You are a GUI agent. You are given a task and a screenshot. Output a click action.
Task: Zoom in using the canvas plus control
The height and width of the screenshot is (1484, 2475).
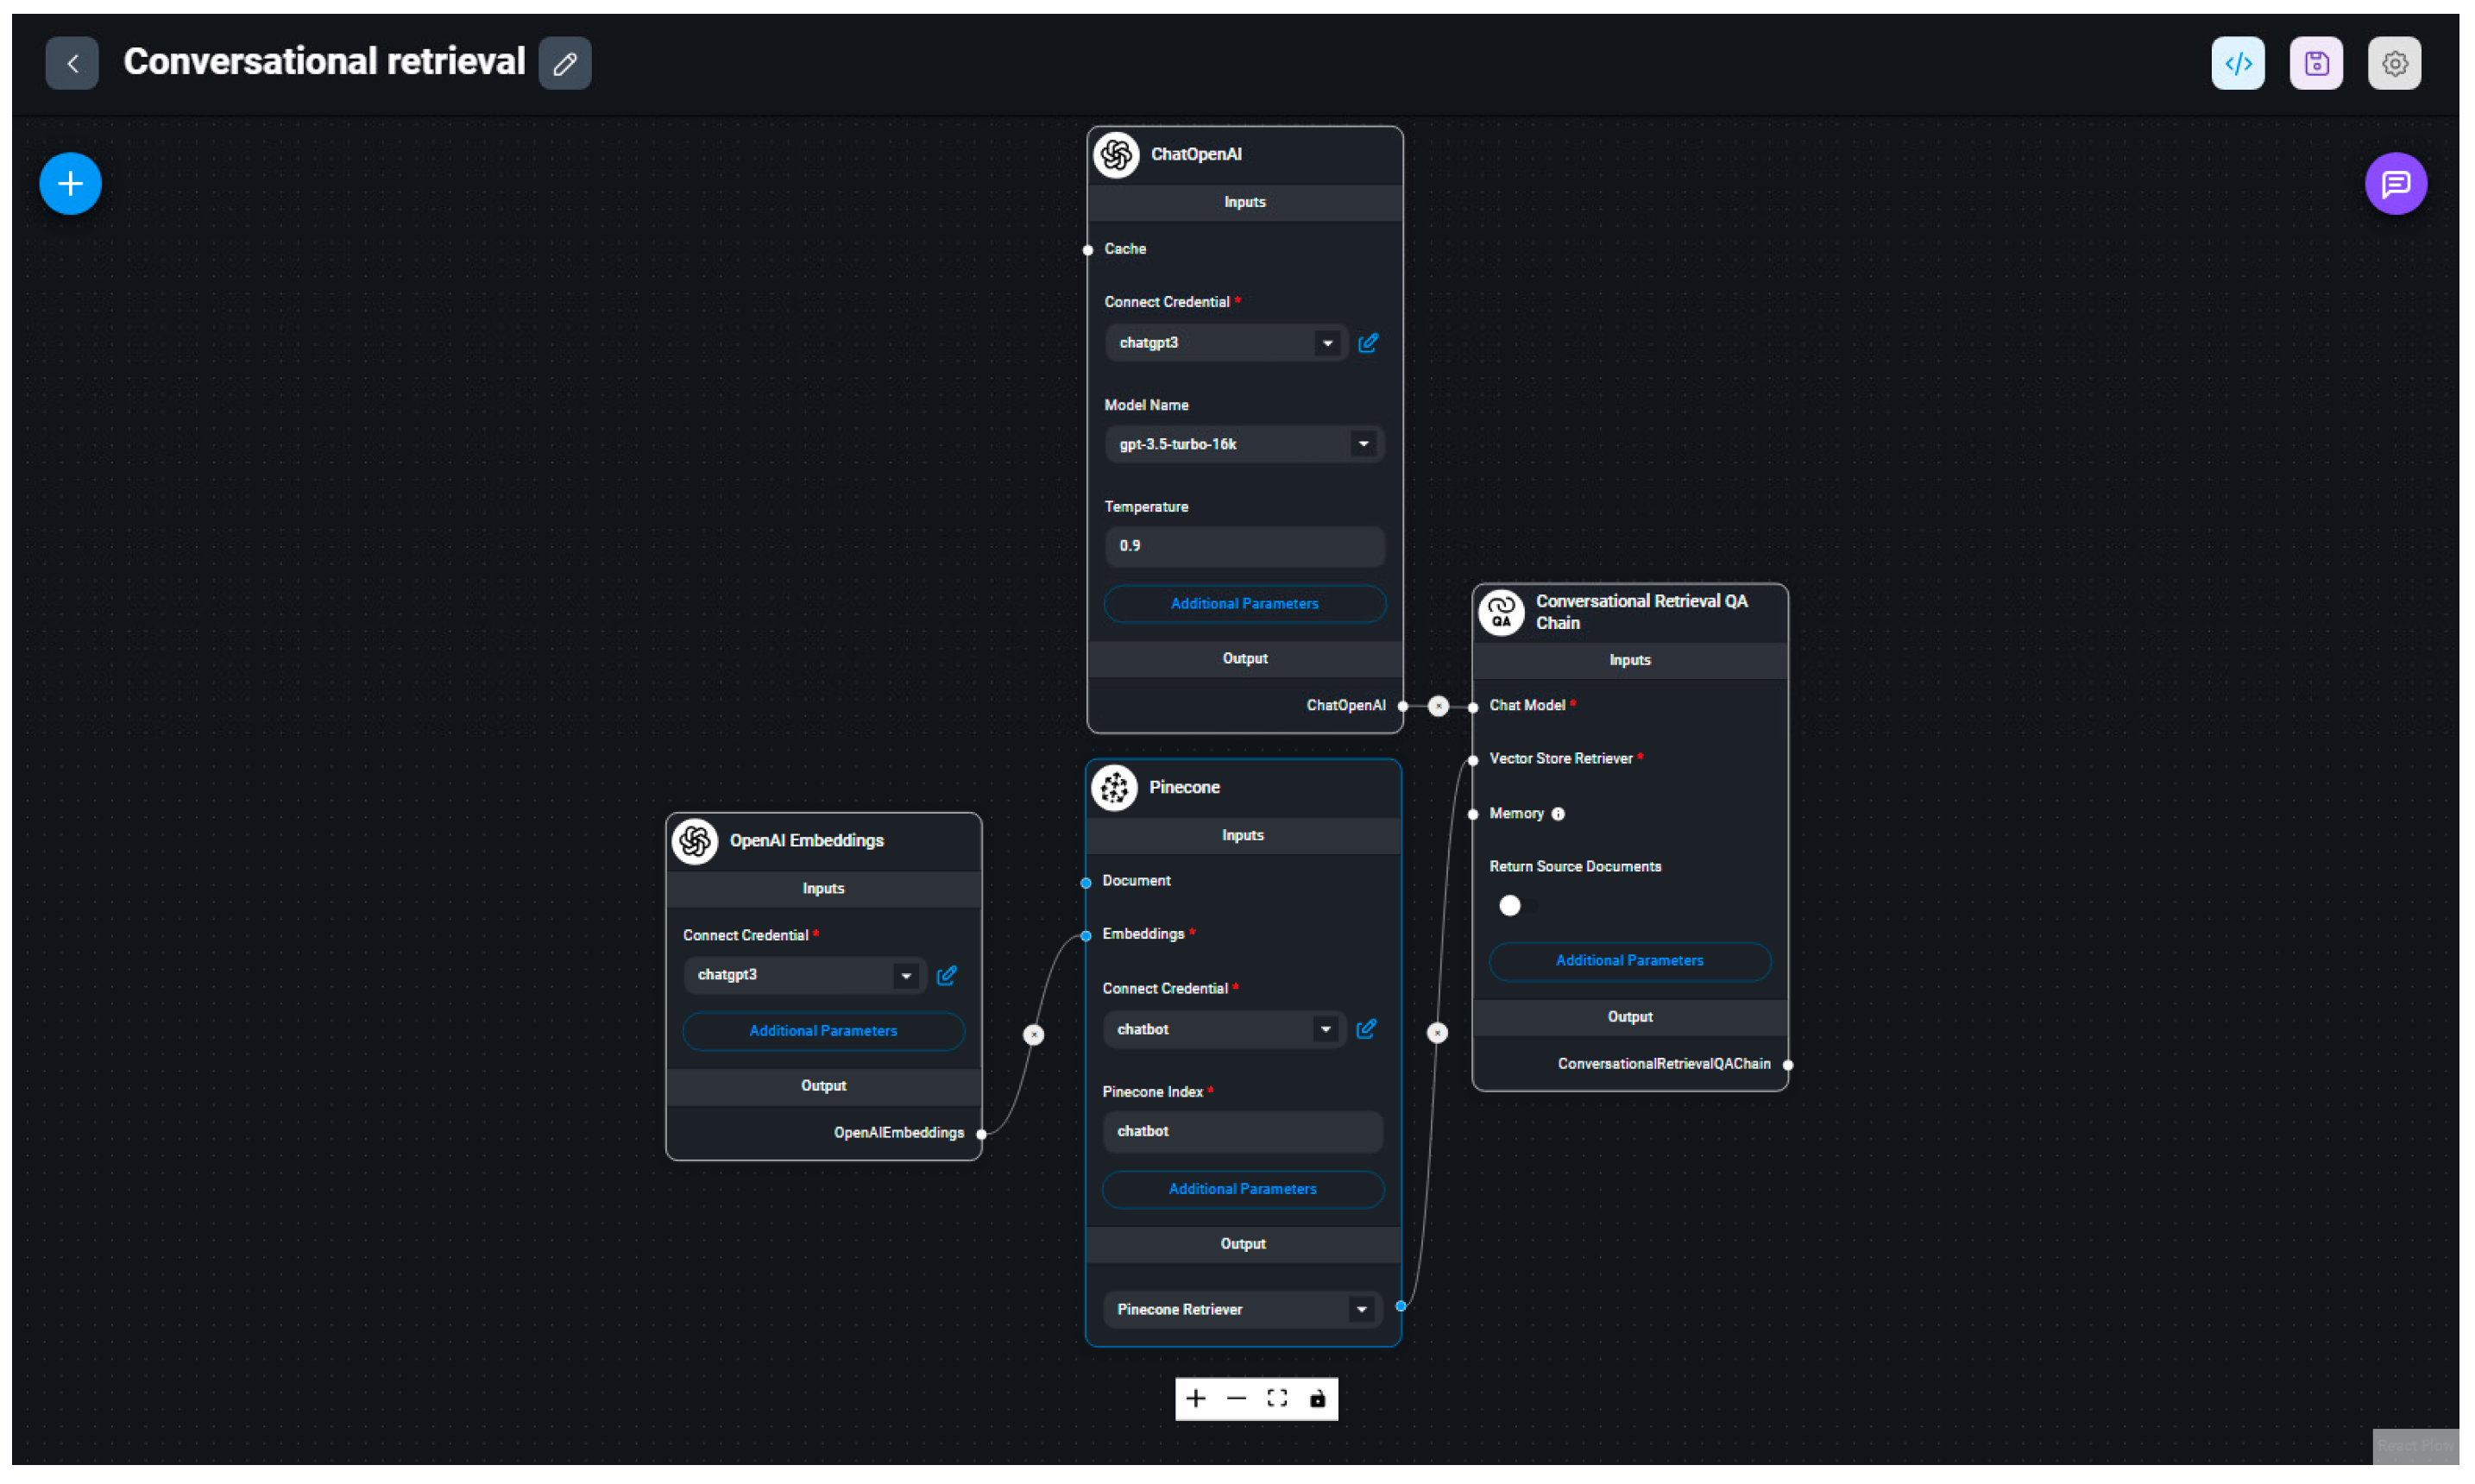(x=1195, y=1398)
